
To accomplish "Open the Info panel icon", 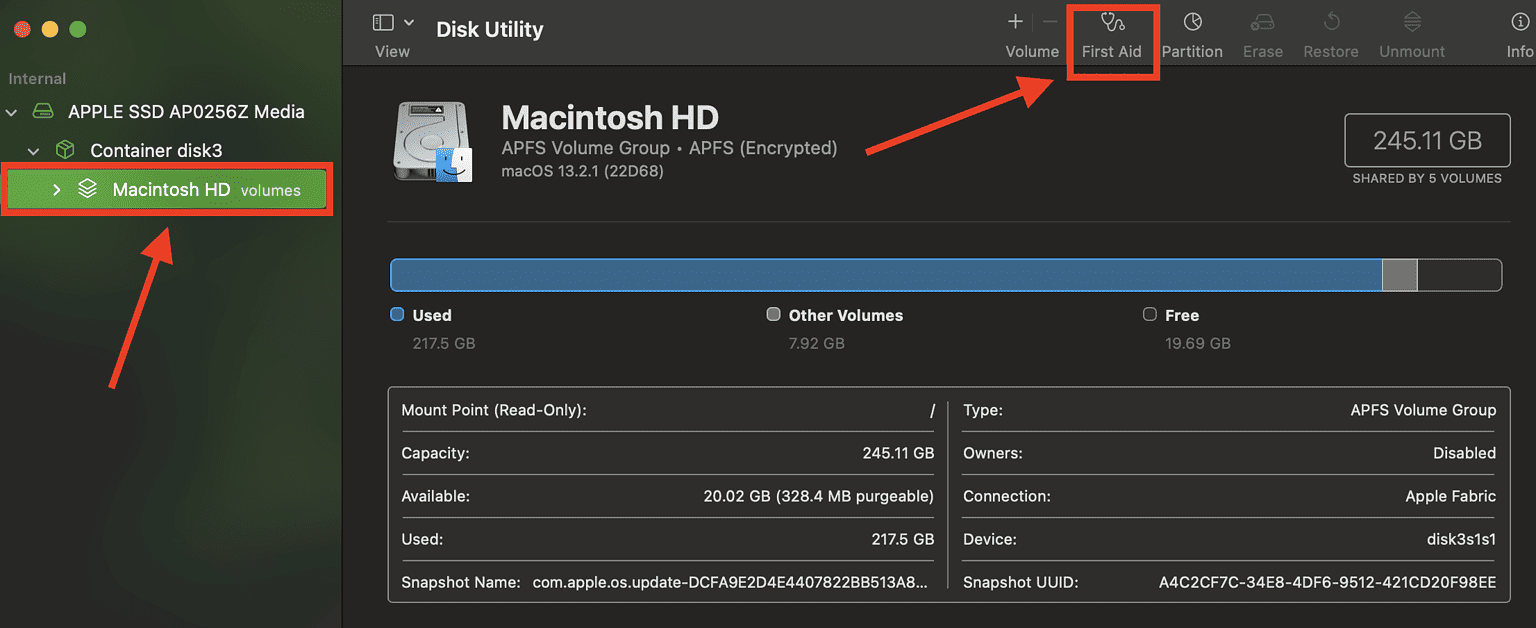I will (1520, 22).
